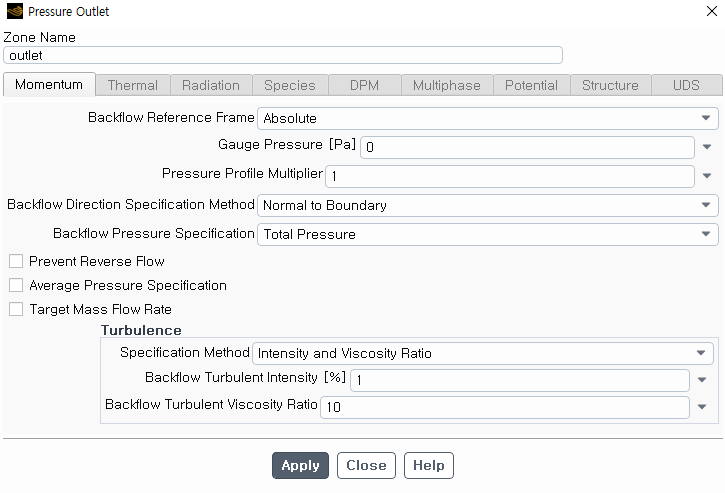This screenshot has width=725, height=493.
Task: Click Pressure Profile Multiplier dropdown arrow
Action: (707, 176)
